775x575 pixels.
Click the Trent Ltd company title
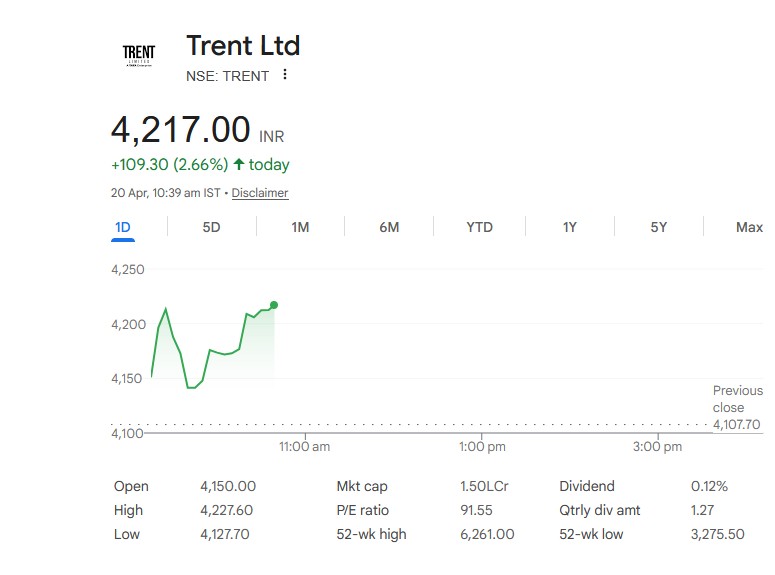(x=243, y=45)
